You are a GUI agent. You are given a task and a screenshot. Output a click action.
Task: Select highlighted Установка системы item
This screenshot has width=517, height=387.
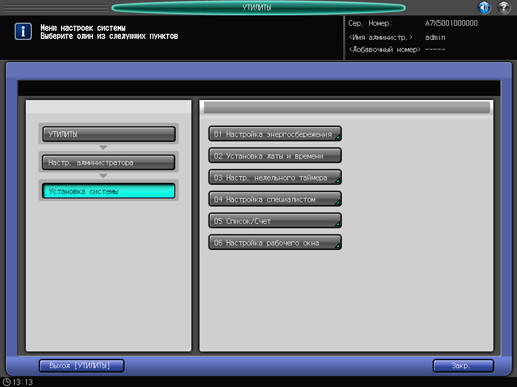[x=109, y=191]
